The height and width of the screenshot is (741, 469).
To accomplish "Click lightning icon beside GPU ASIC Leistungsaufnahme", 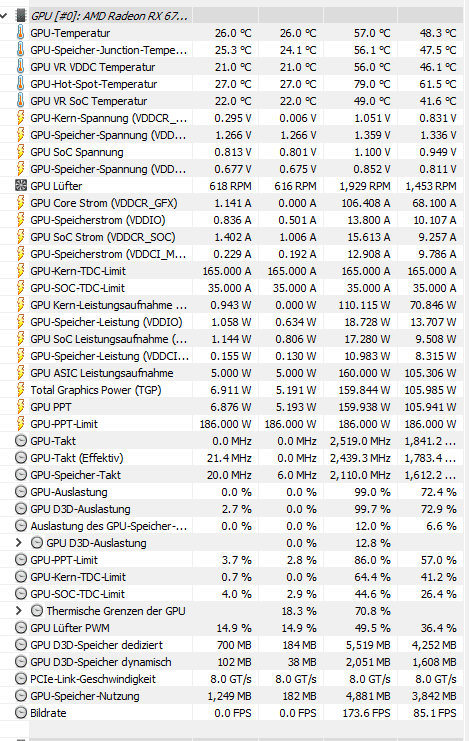I will (x=20, y=373).
